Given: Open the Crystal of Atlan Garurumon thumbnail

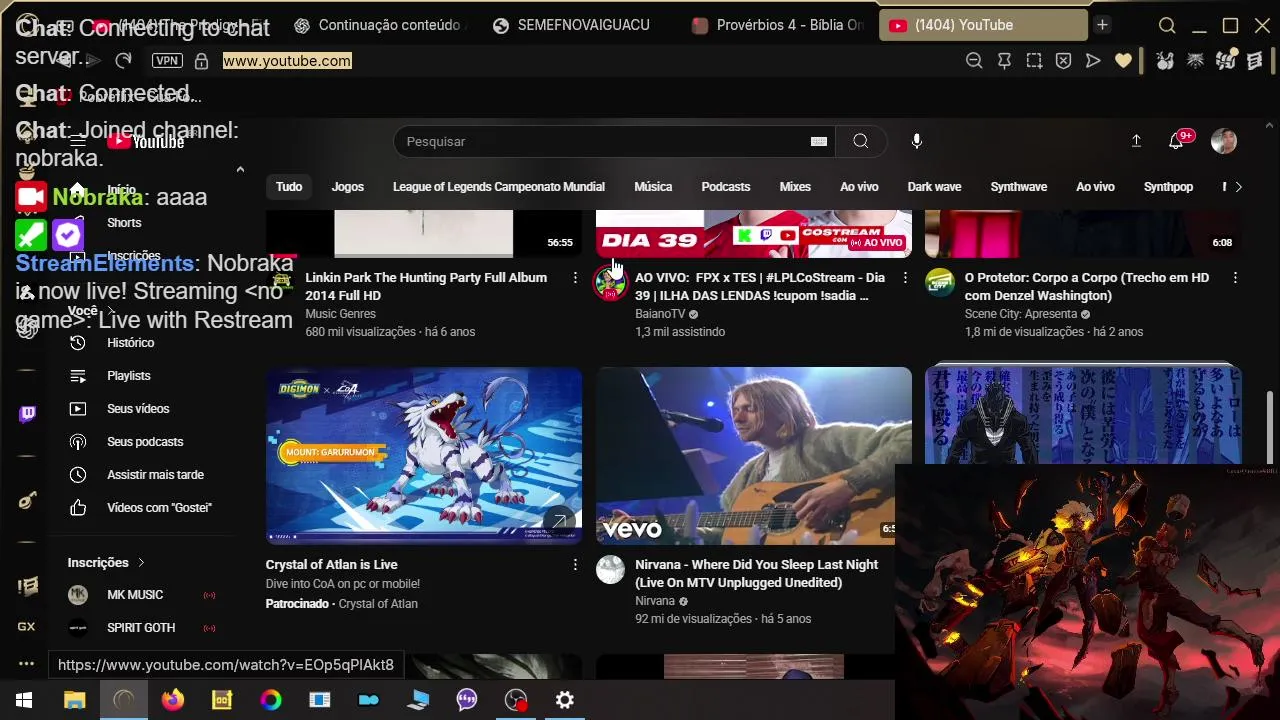Looking at the screenshot, I should point(424,456).
